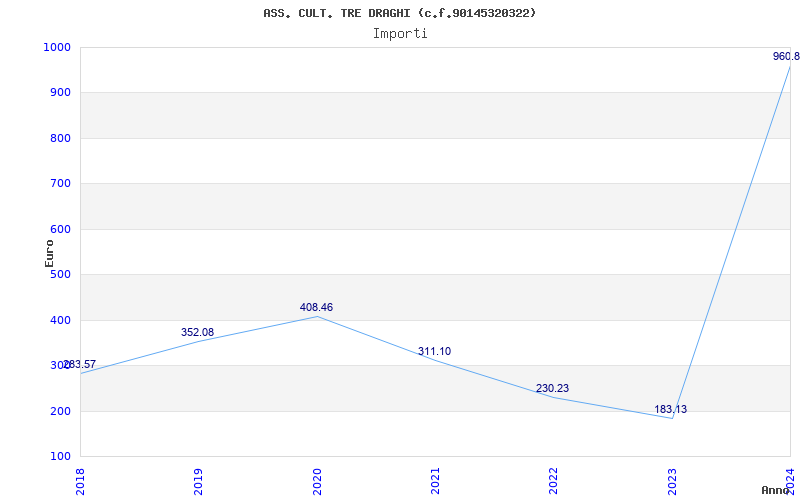Screen dimensions: 800x500
Task: Click the chart title ASS. CULT. TRE DRAGHI
Action: 399,13
